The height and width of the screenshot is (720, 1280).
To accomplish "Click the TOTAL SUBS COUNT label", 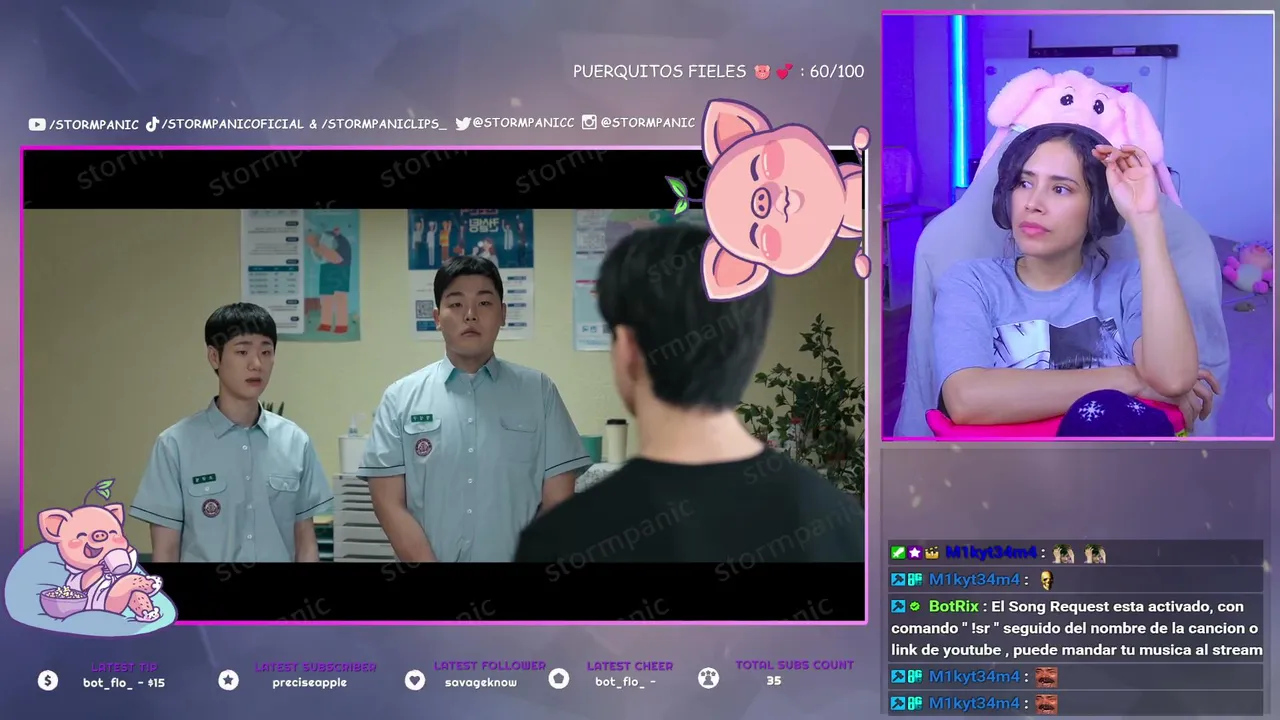I will click(795, 665).
